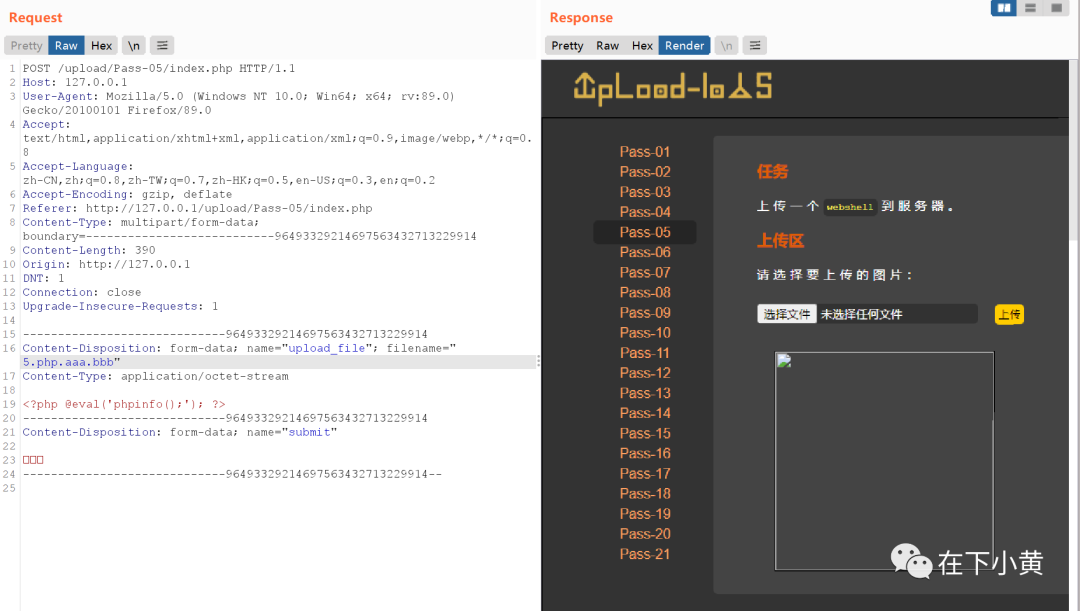The image size is (1080, 611).
Task: Click the yellow 上传 upload button
Action: (1009, 315)
